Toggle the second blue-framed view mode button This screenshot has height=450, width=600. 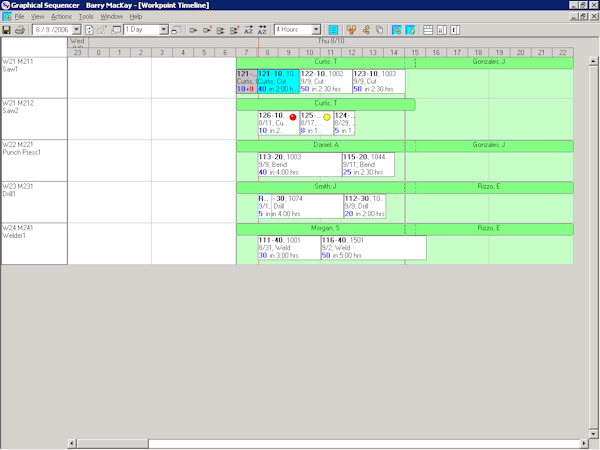410,30
